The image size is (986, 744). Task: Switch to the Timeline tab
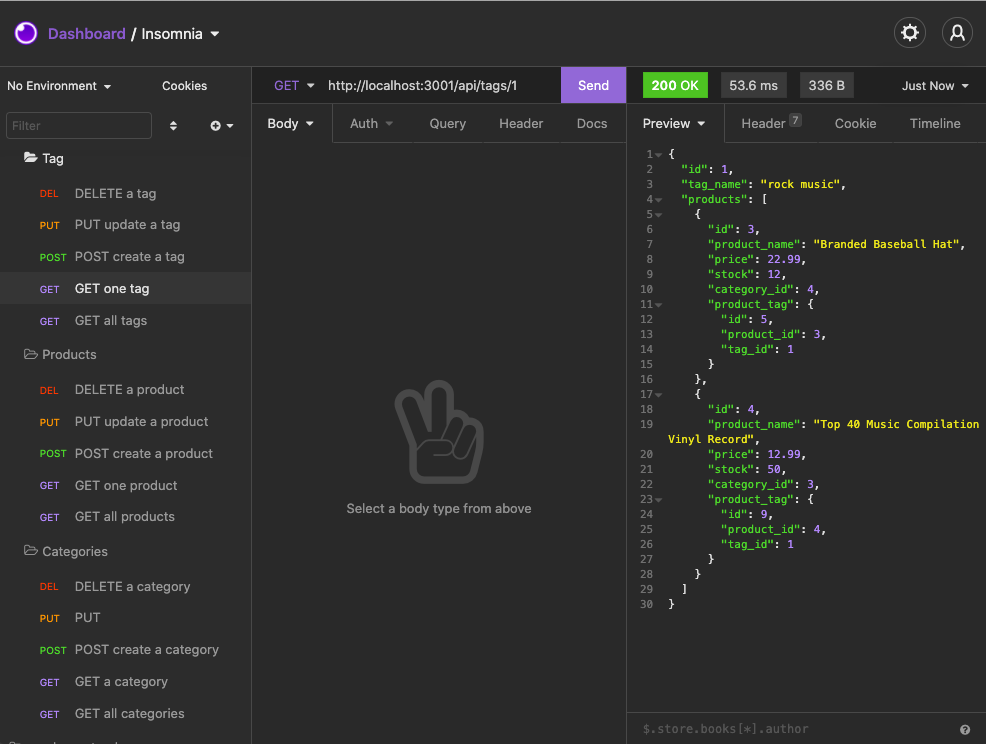coord(934,123)
